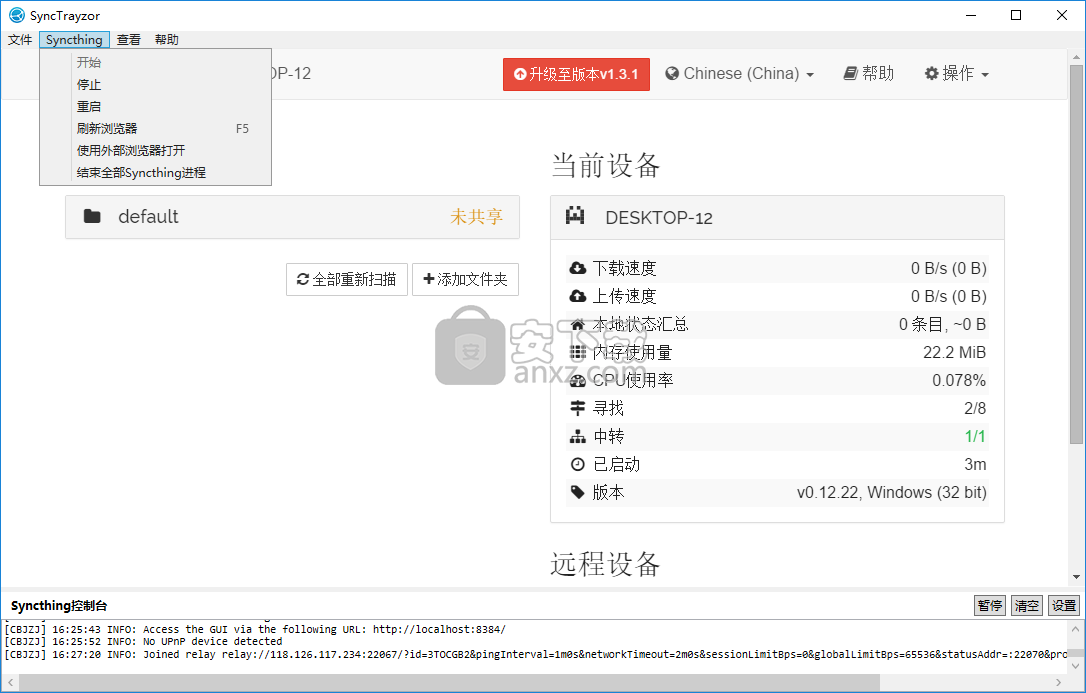Click the down arrow of the main page scrollbar
This screenshot has height=693, width=1086.
tap(1076, 577)
